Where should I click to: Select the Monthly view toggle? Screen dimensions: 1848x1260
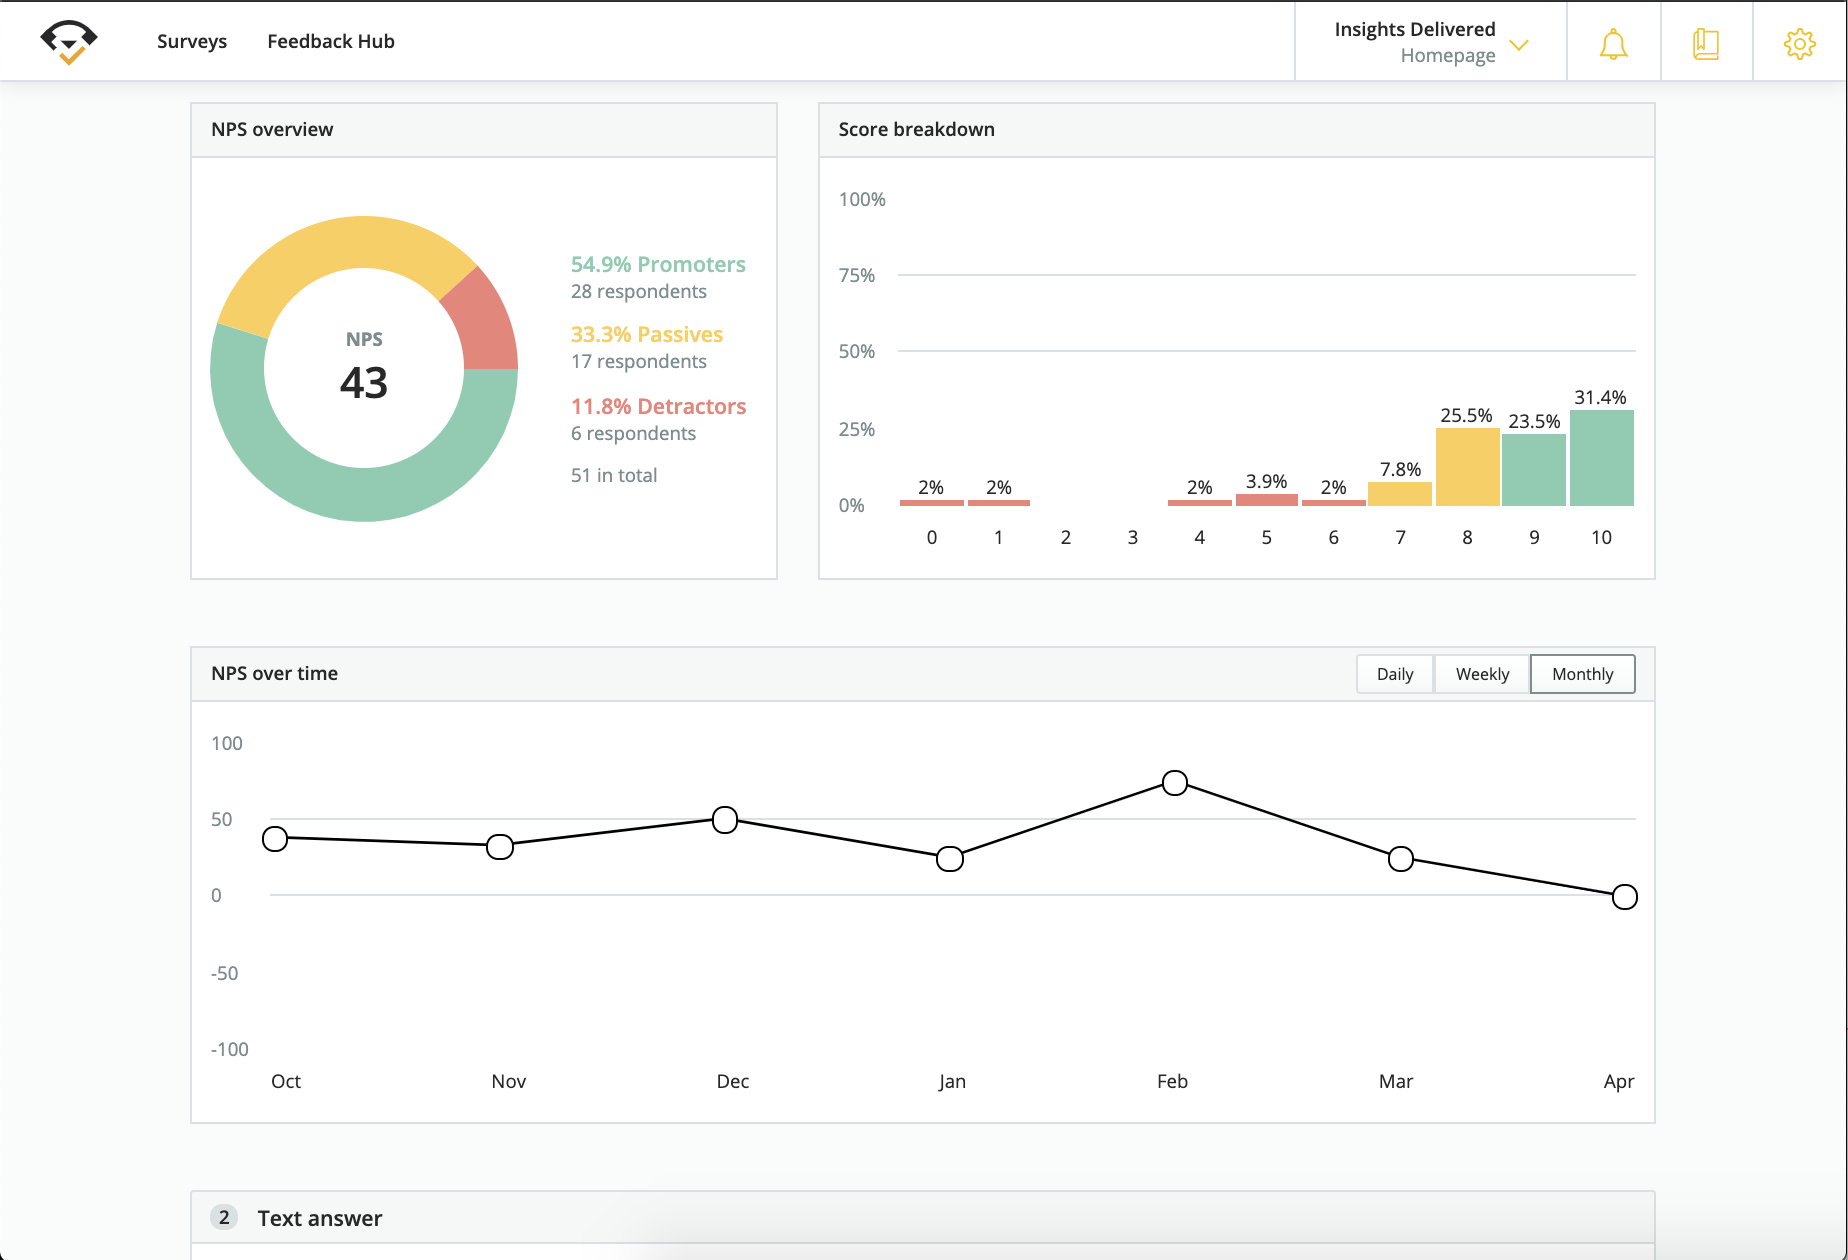1582,674
